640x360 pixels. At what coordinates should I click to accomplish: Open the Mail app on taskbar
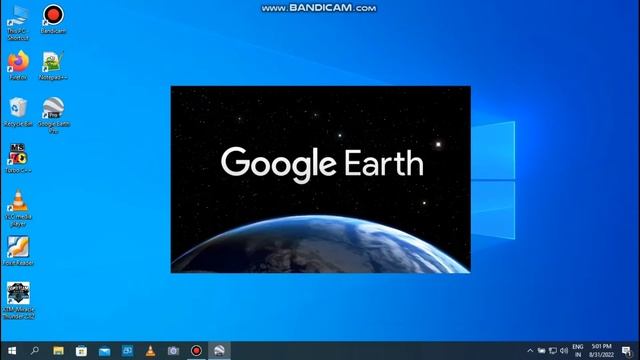click(x=104, y=351)
